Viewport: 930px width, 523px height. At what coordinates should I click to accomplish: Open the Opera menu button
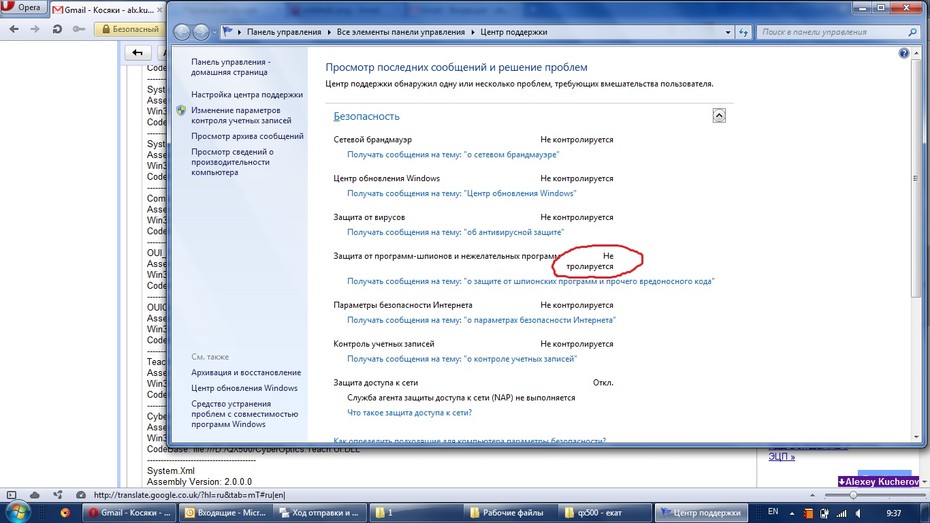22,8
